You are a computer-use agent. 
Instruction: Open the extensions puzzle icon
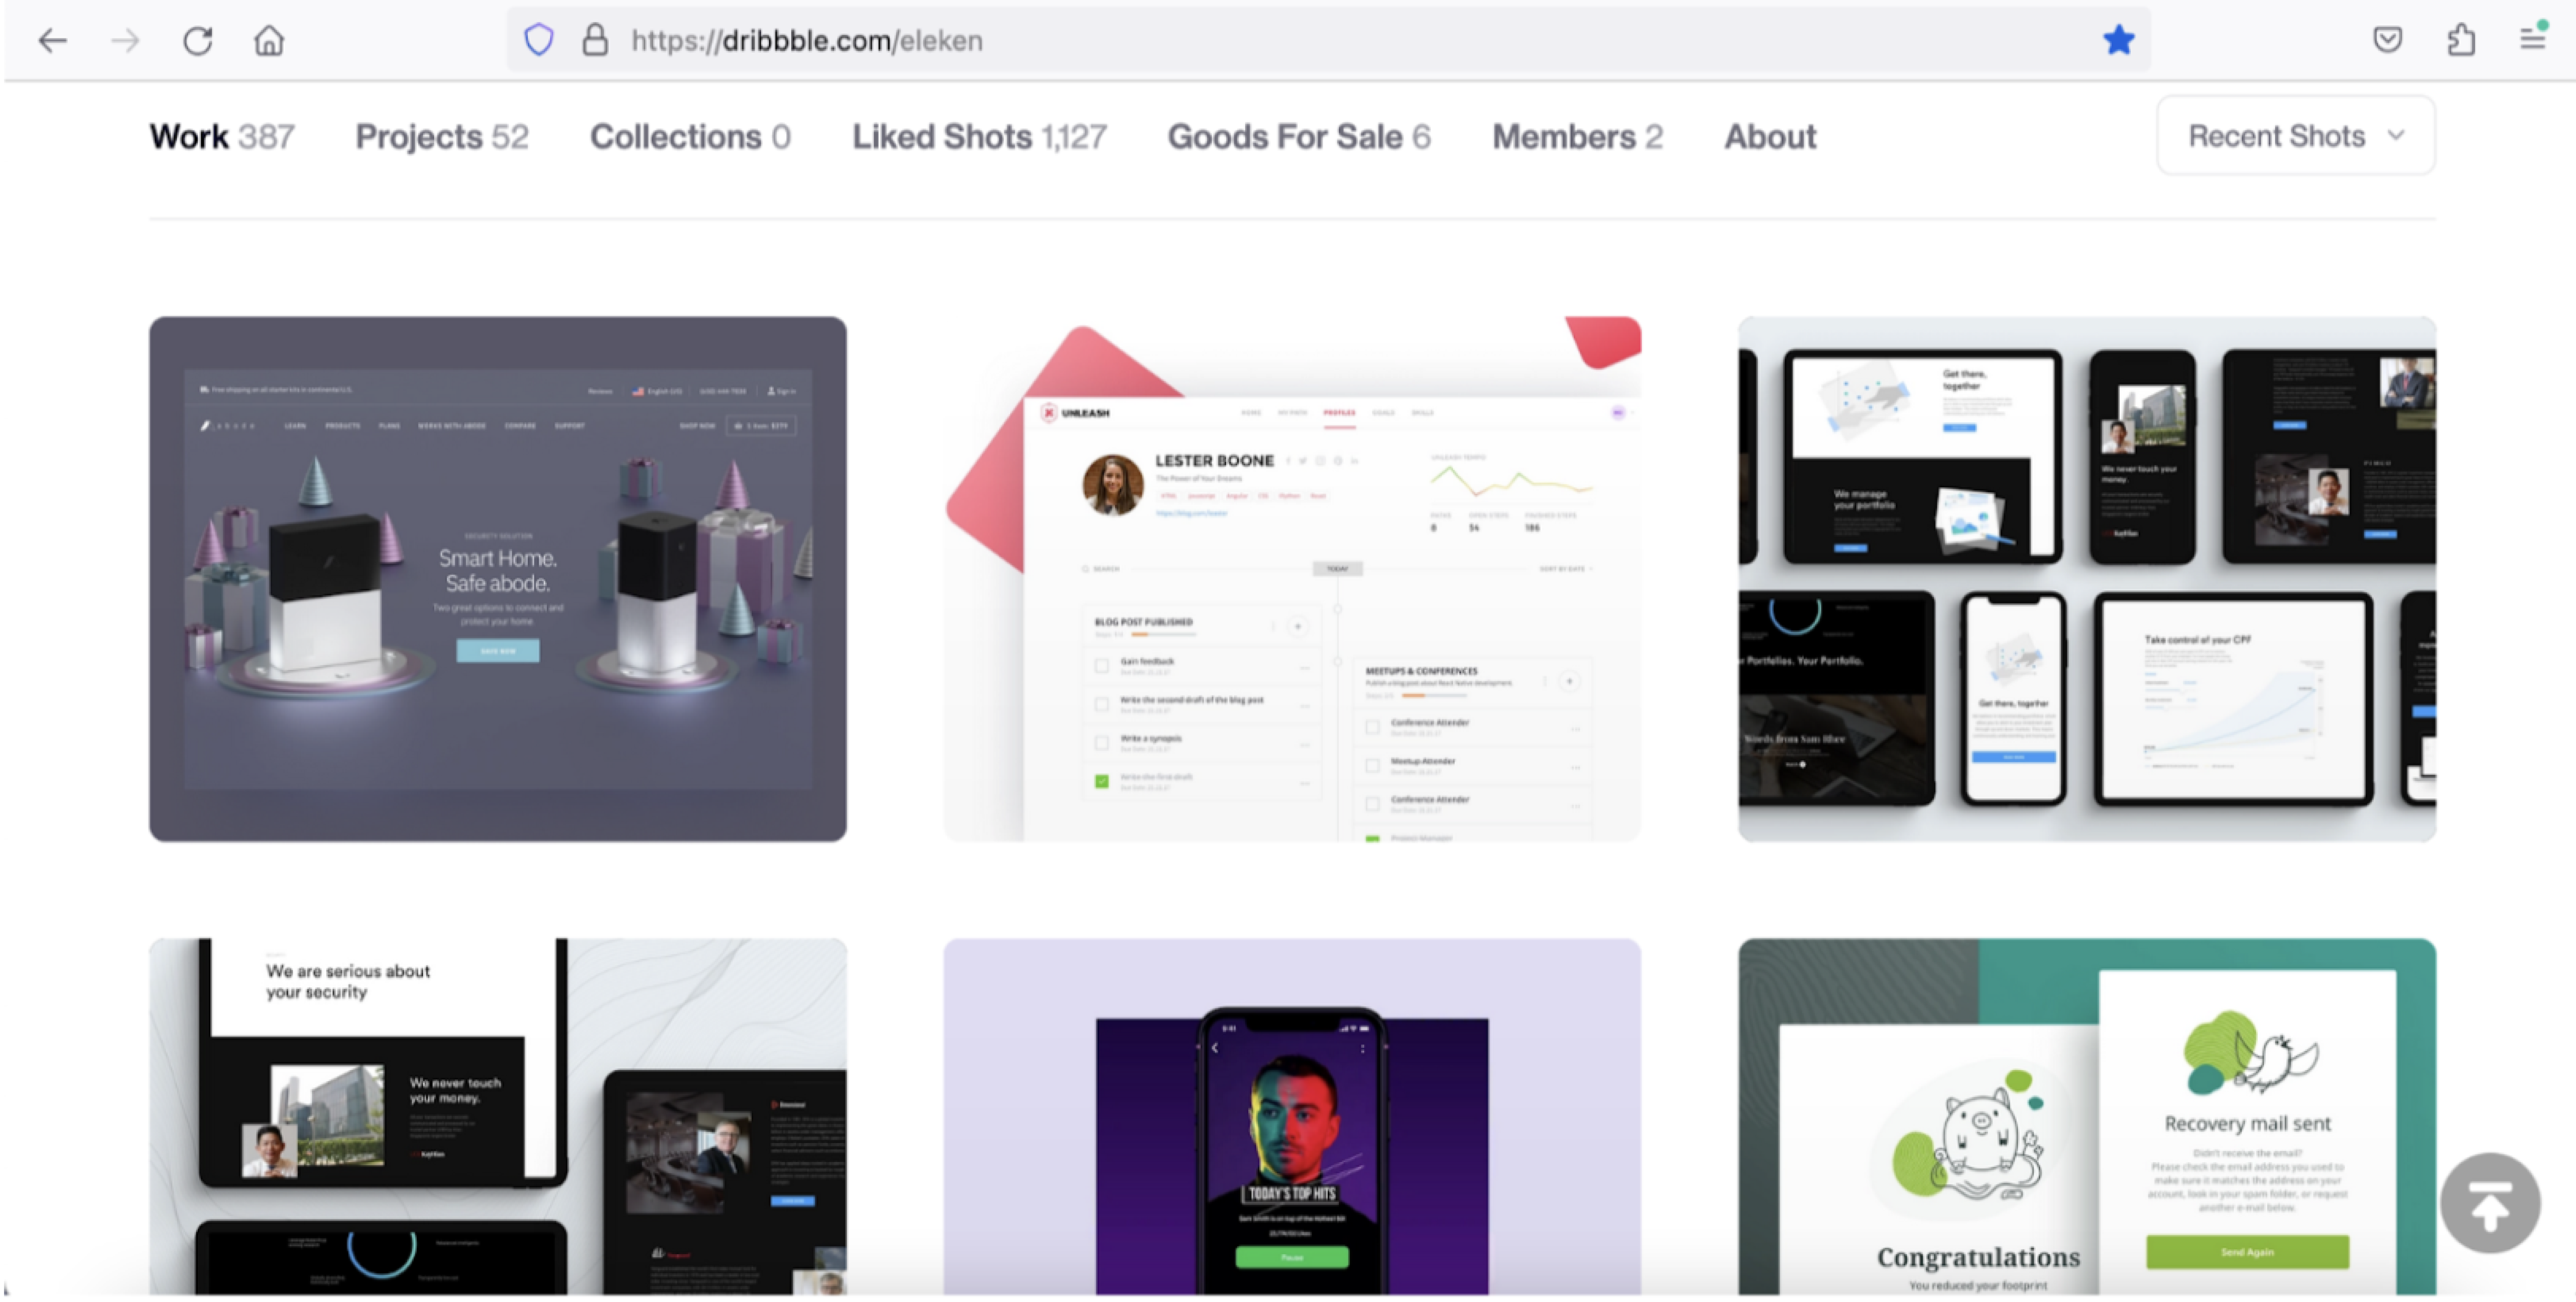click(x=2460, y=40)
